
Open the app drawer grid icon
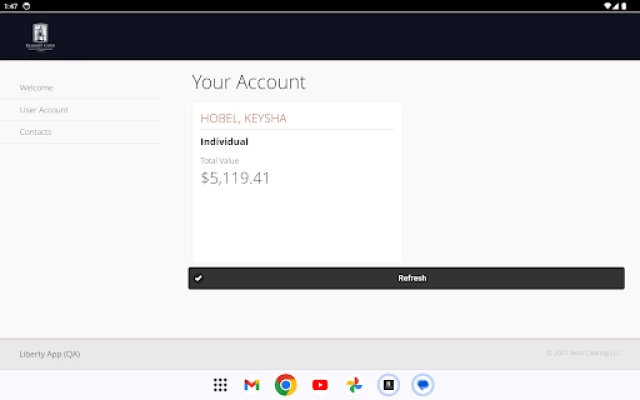220,384
